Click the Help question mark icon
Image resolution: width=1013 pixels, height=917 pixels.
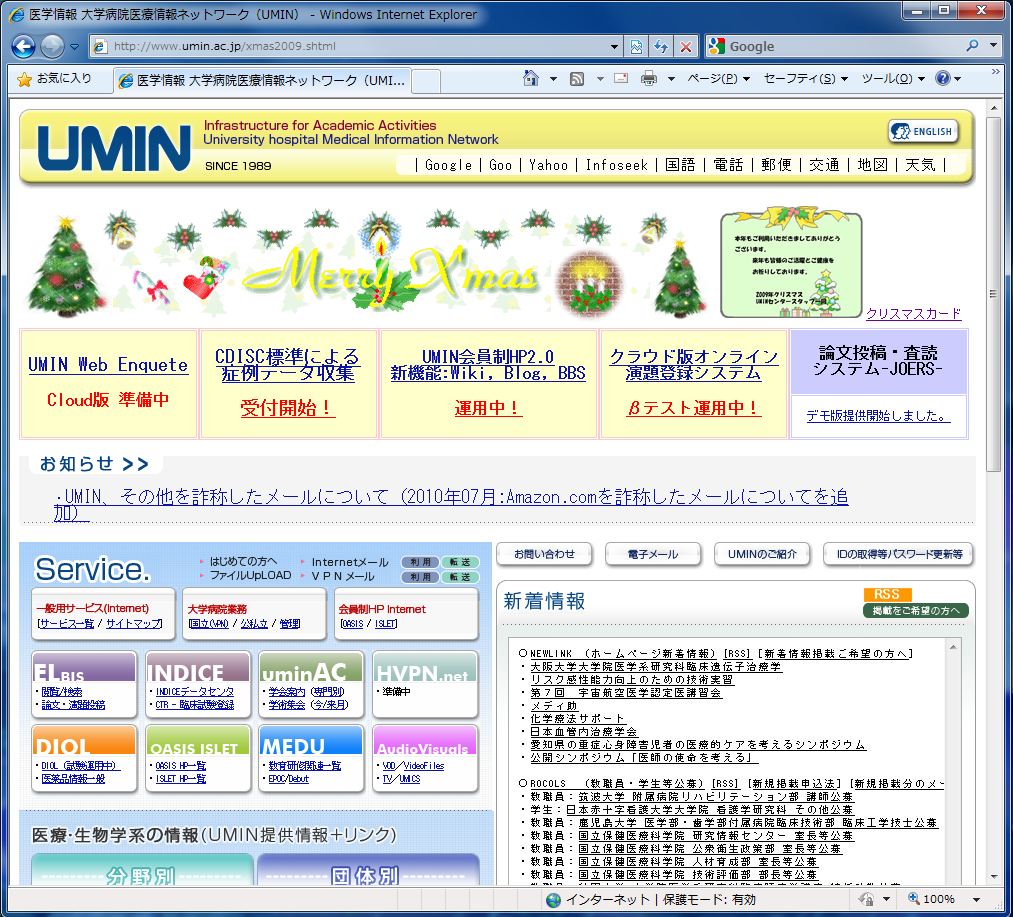(x=943, y=78)
